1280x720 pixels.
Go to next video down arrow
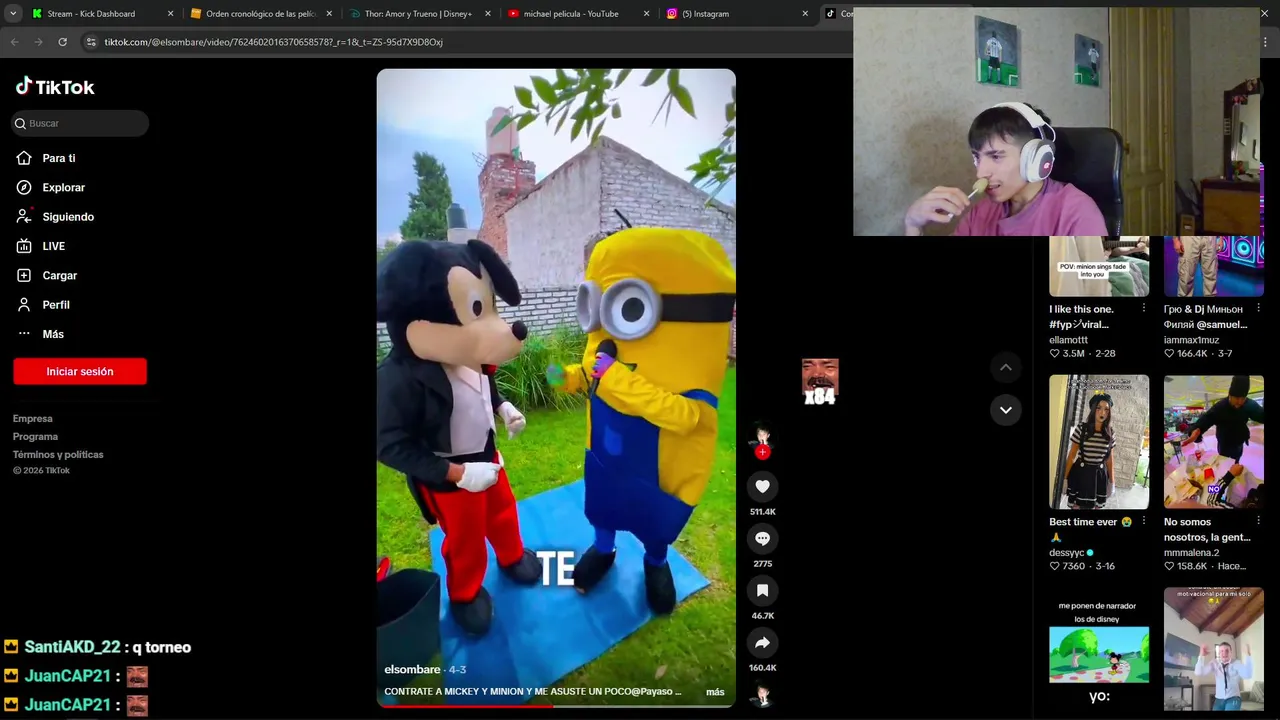(x=1006, y=410)
